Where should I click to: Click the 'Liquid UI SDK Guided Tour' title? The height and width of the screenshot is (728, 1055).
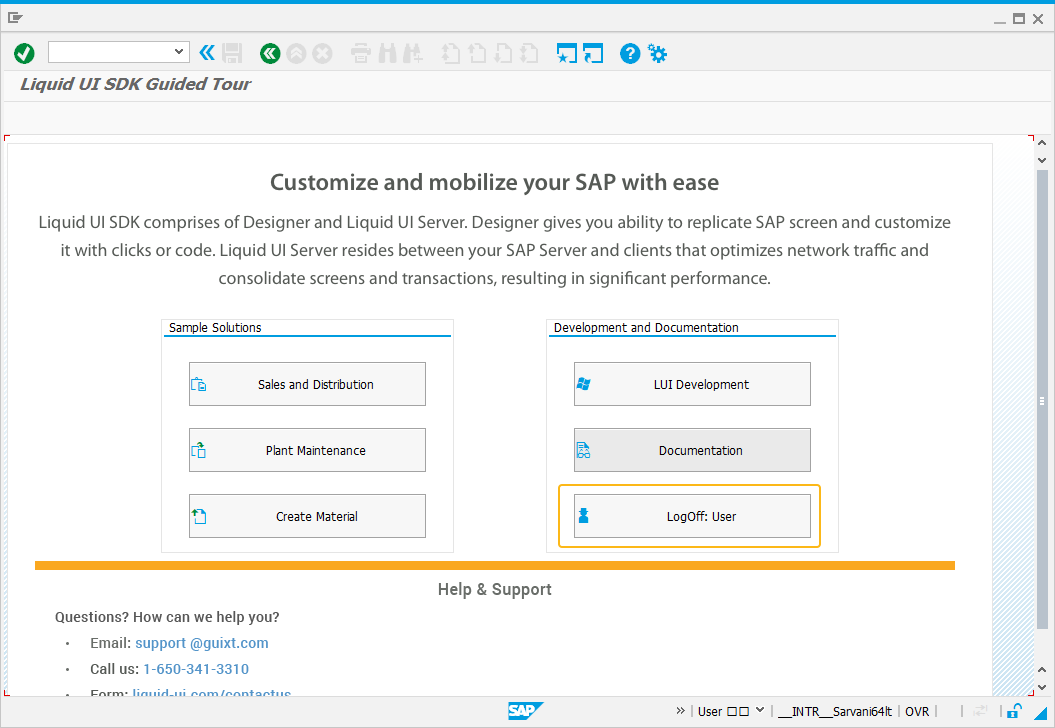[135, 84]
